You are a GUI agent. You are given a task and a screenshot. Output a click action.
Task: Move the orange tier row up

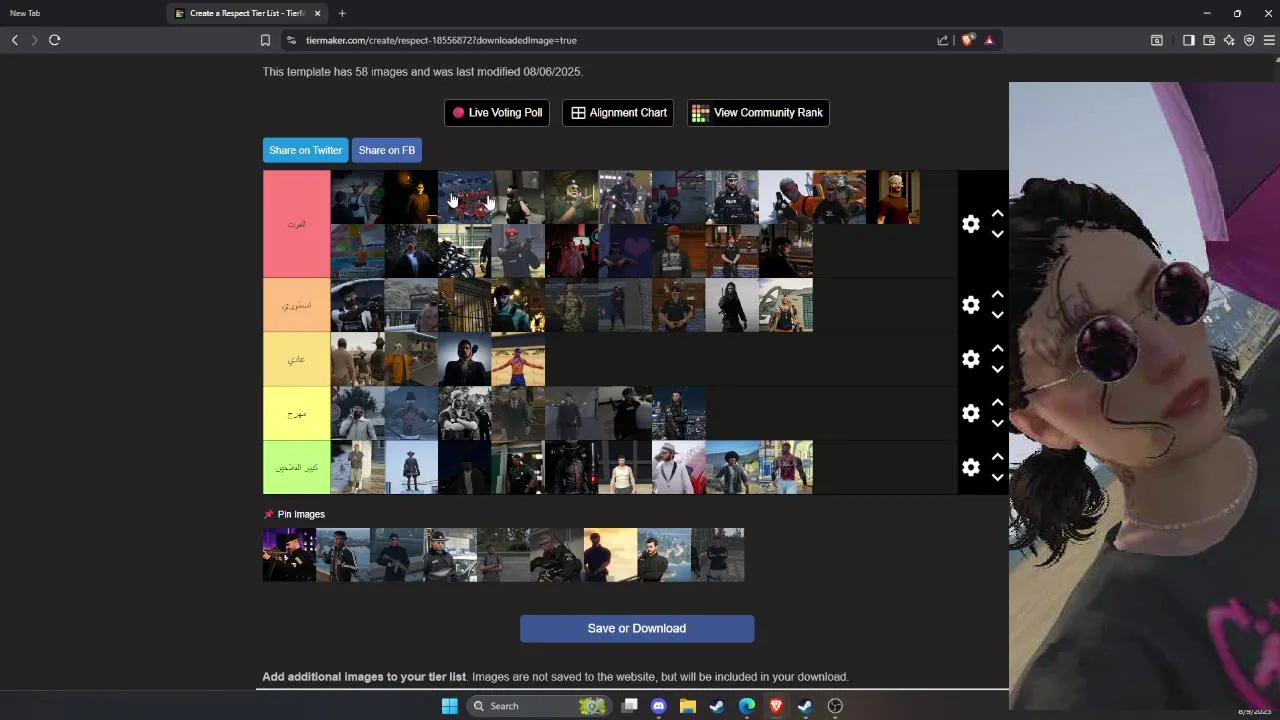[997, 295]
